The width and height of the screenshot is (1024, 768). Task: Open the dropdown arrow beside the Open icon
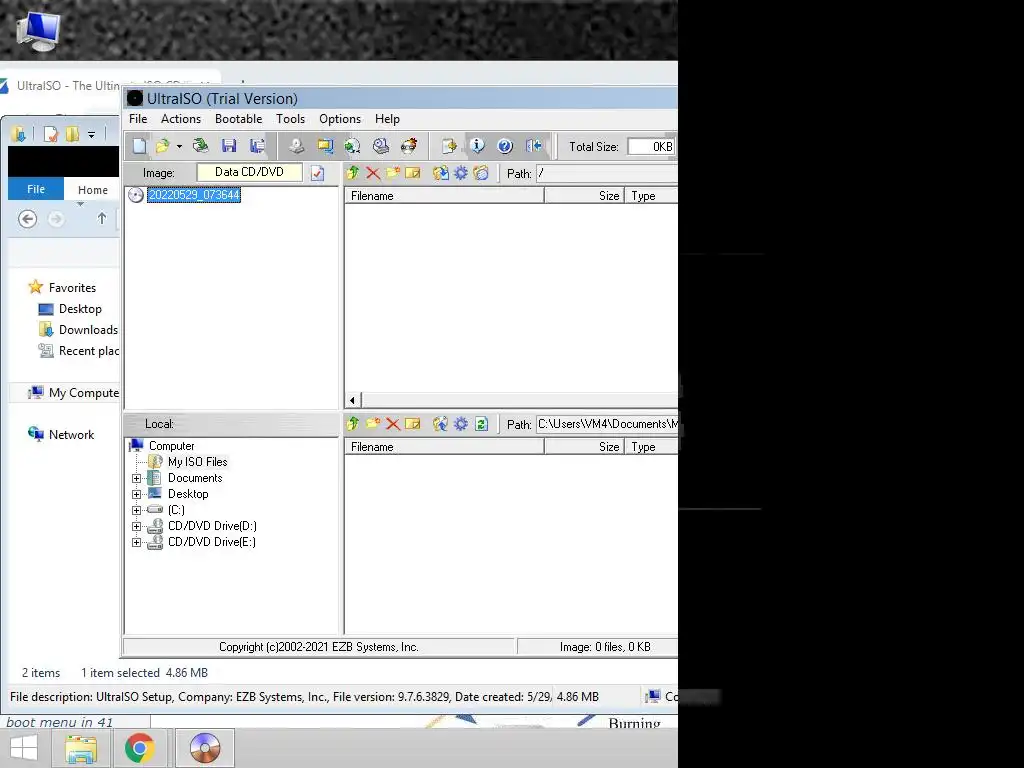point(179,146)
